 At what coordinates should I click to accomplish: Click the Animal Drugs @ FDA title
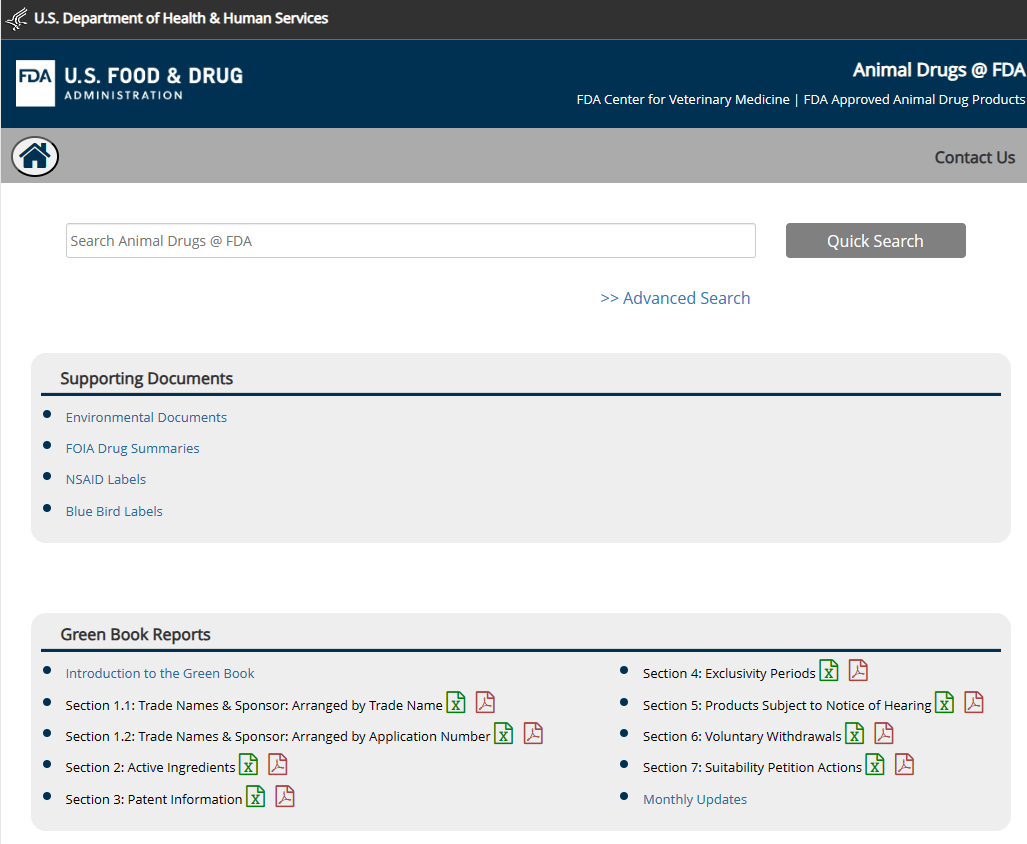(939, 70)
